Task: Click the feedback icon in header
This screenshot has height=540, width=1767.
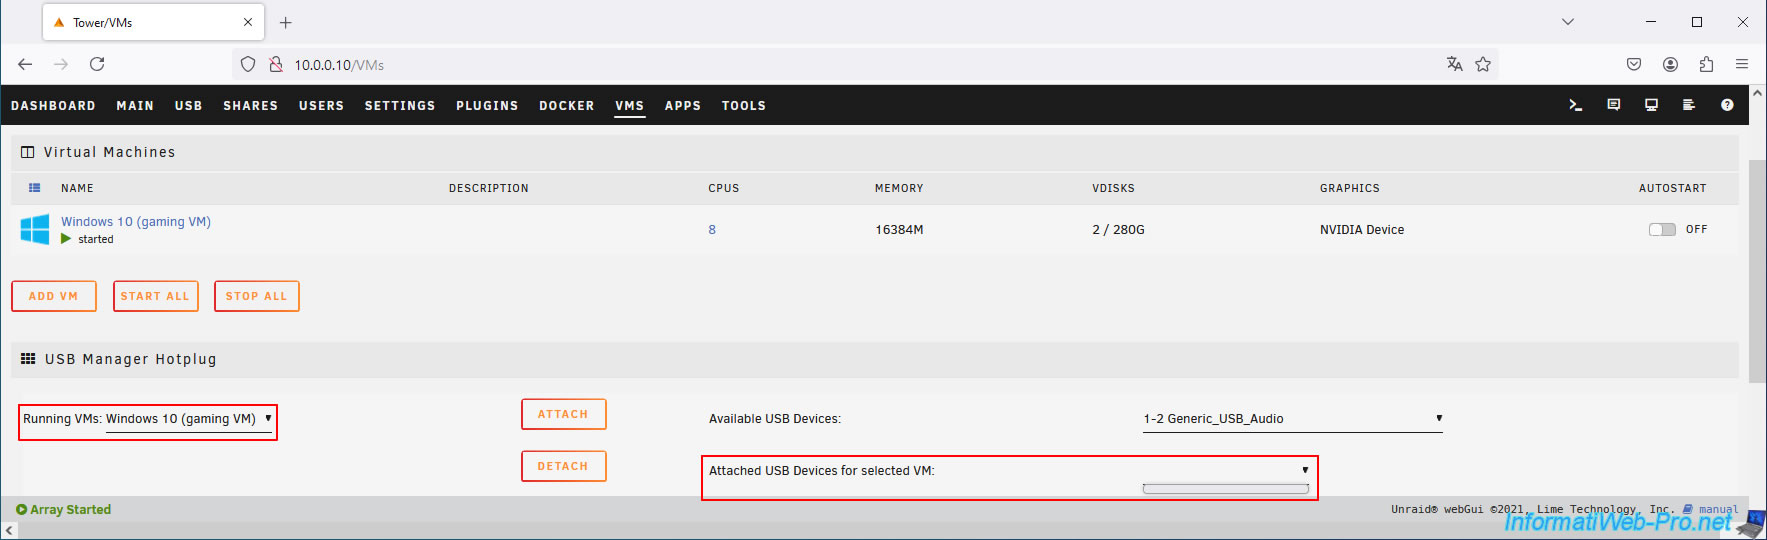Action: [x=1613, y=105]
